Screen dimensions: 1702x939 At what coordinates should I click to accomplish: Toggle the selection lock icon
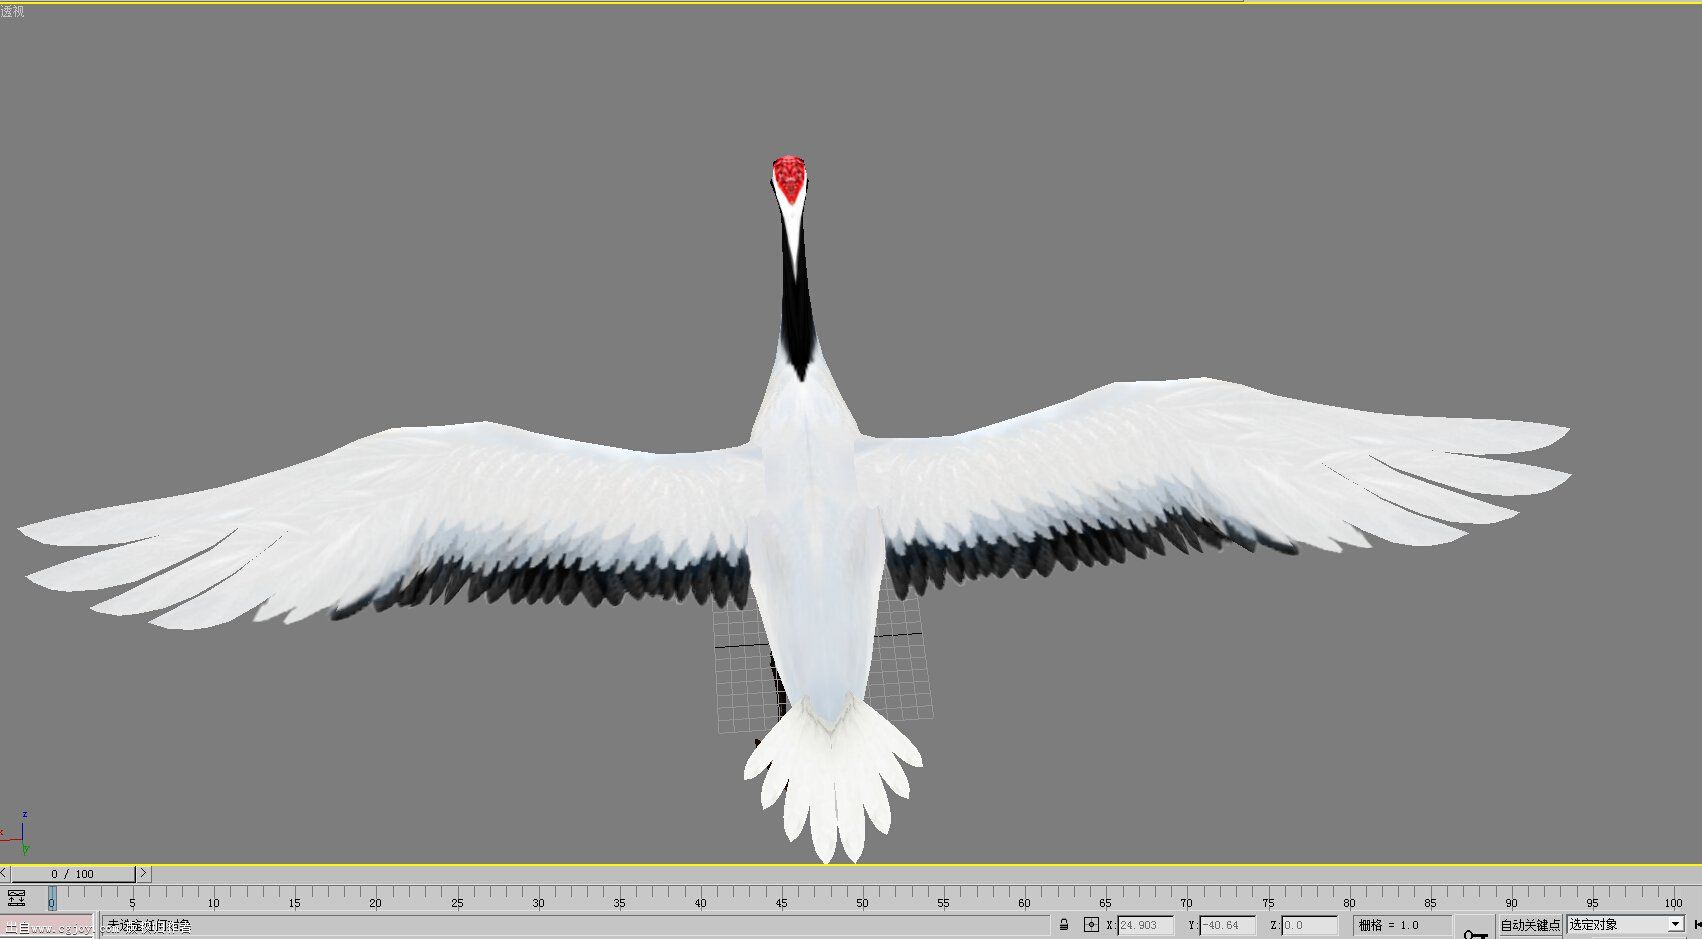click(x=1064, y=925)
